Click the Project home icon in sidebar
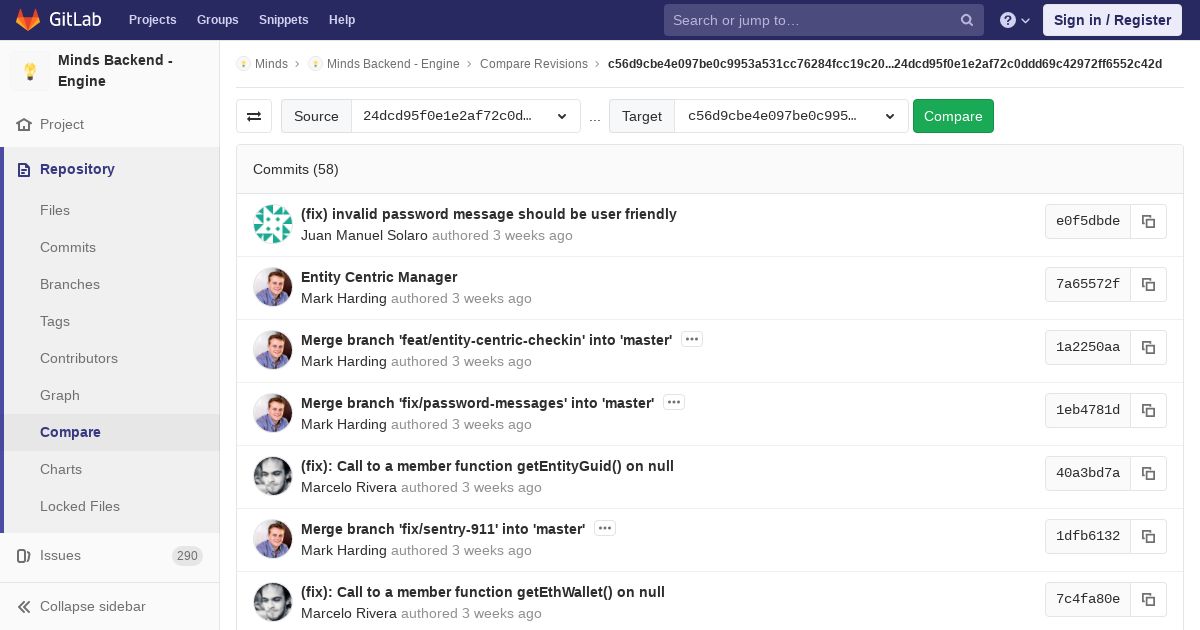Screen dimensions: 1200x630 coord(24,125)
